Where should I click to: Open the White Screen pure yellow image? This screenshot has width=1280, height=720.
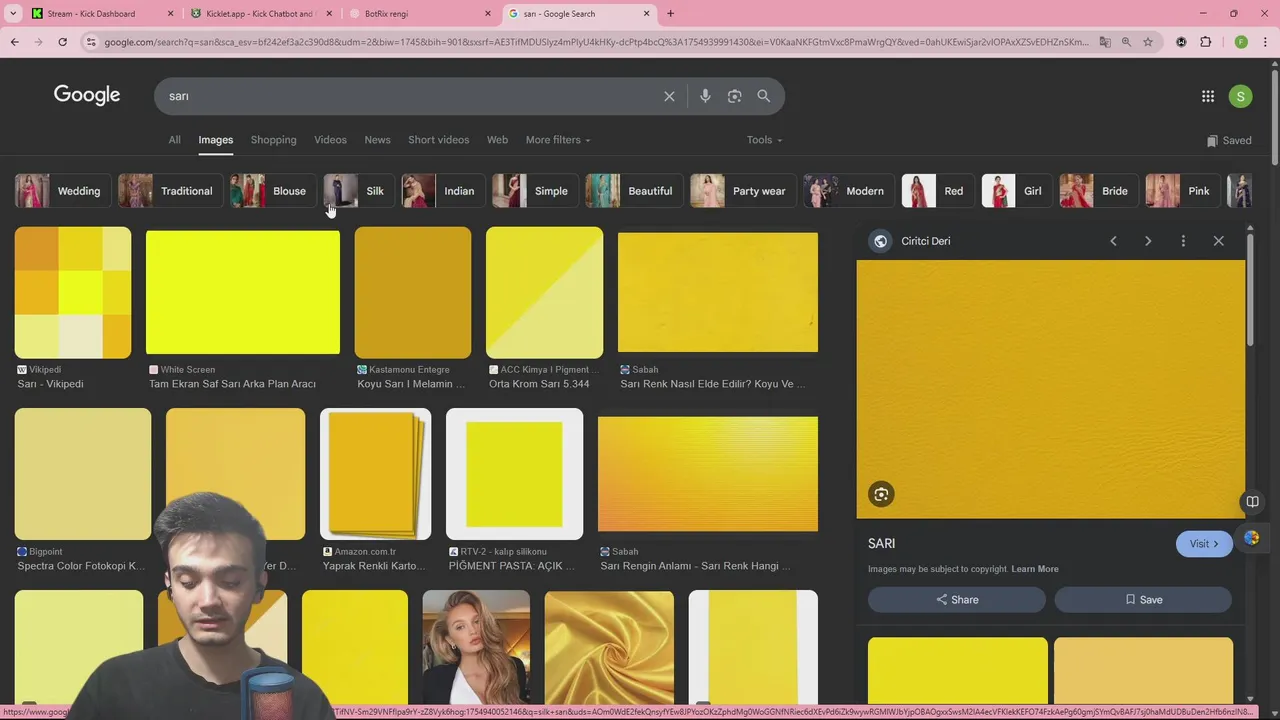click(x=243, y=293)
